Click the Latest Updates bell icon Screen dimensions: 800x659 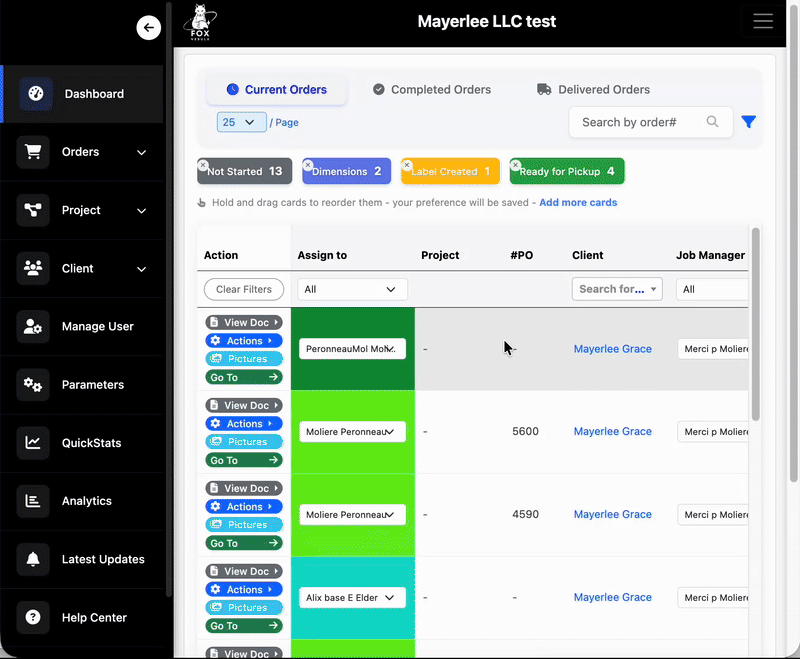tap(33, 559)
